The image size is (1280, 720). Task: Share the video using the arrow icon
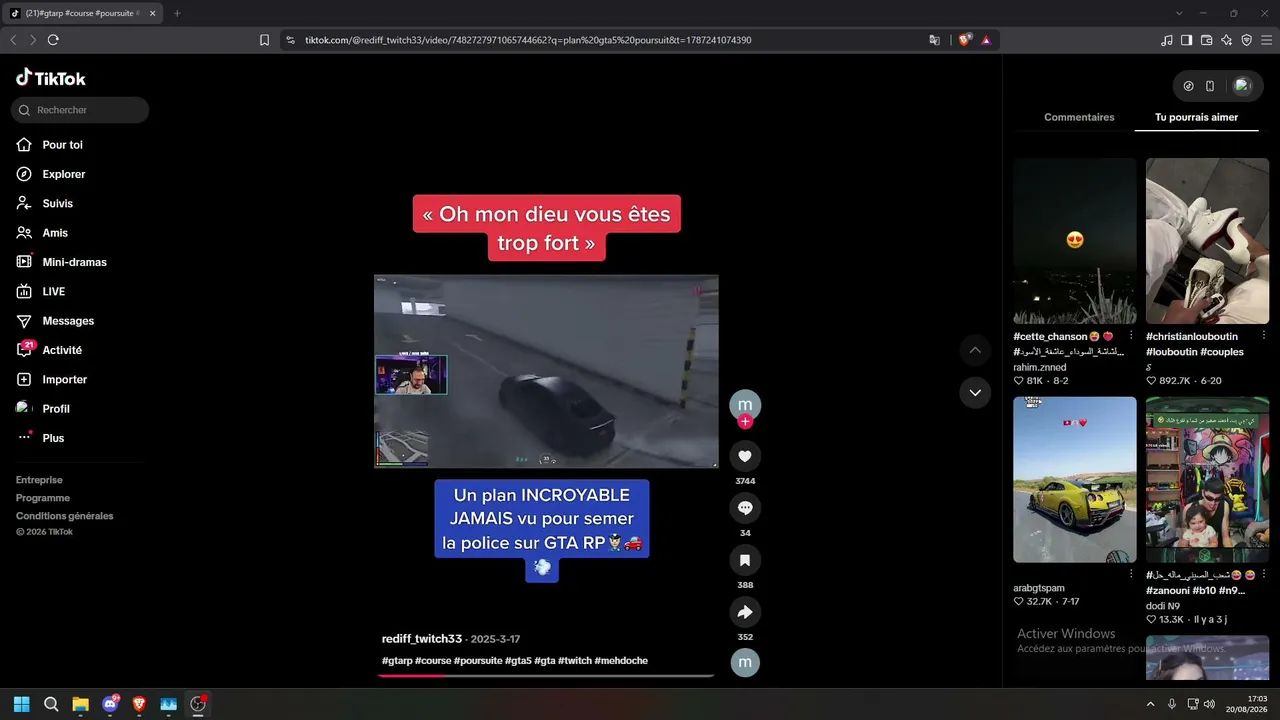745,612
